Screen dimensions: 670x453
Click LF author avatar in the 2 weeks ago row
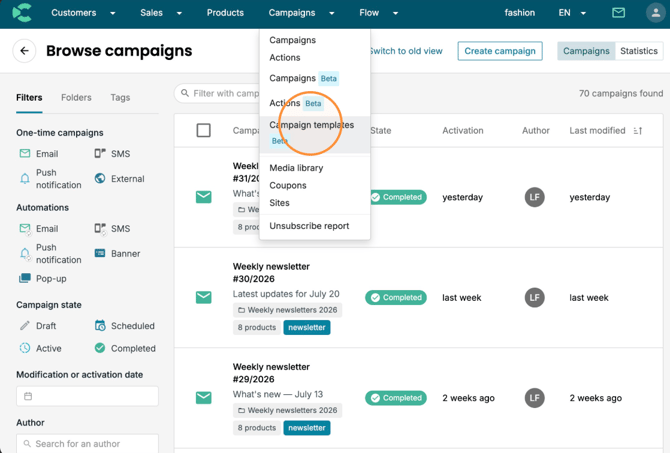point(535,398)
